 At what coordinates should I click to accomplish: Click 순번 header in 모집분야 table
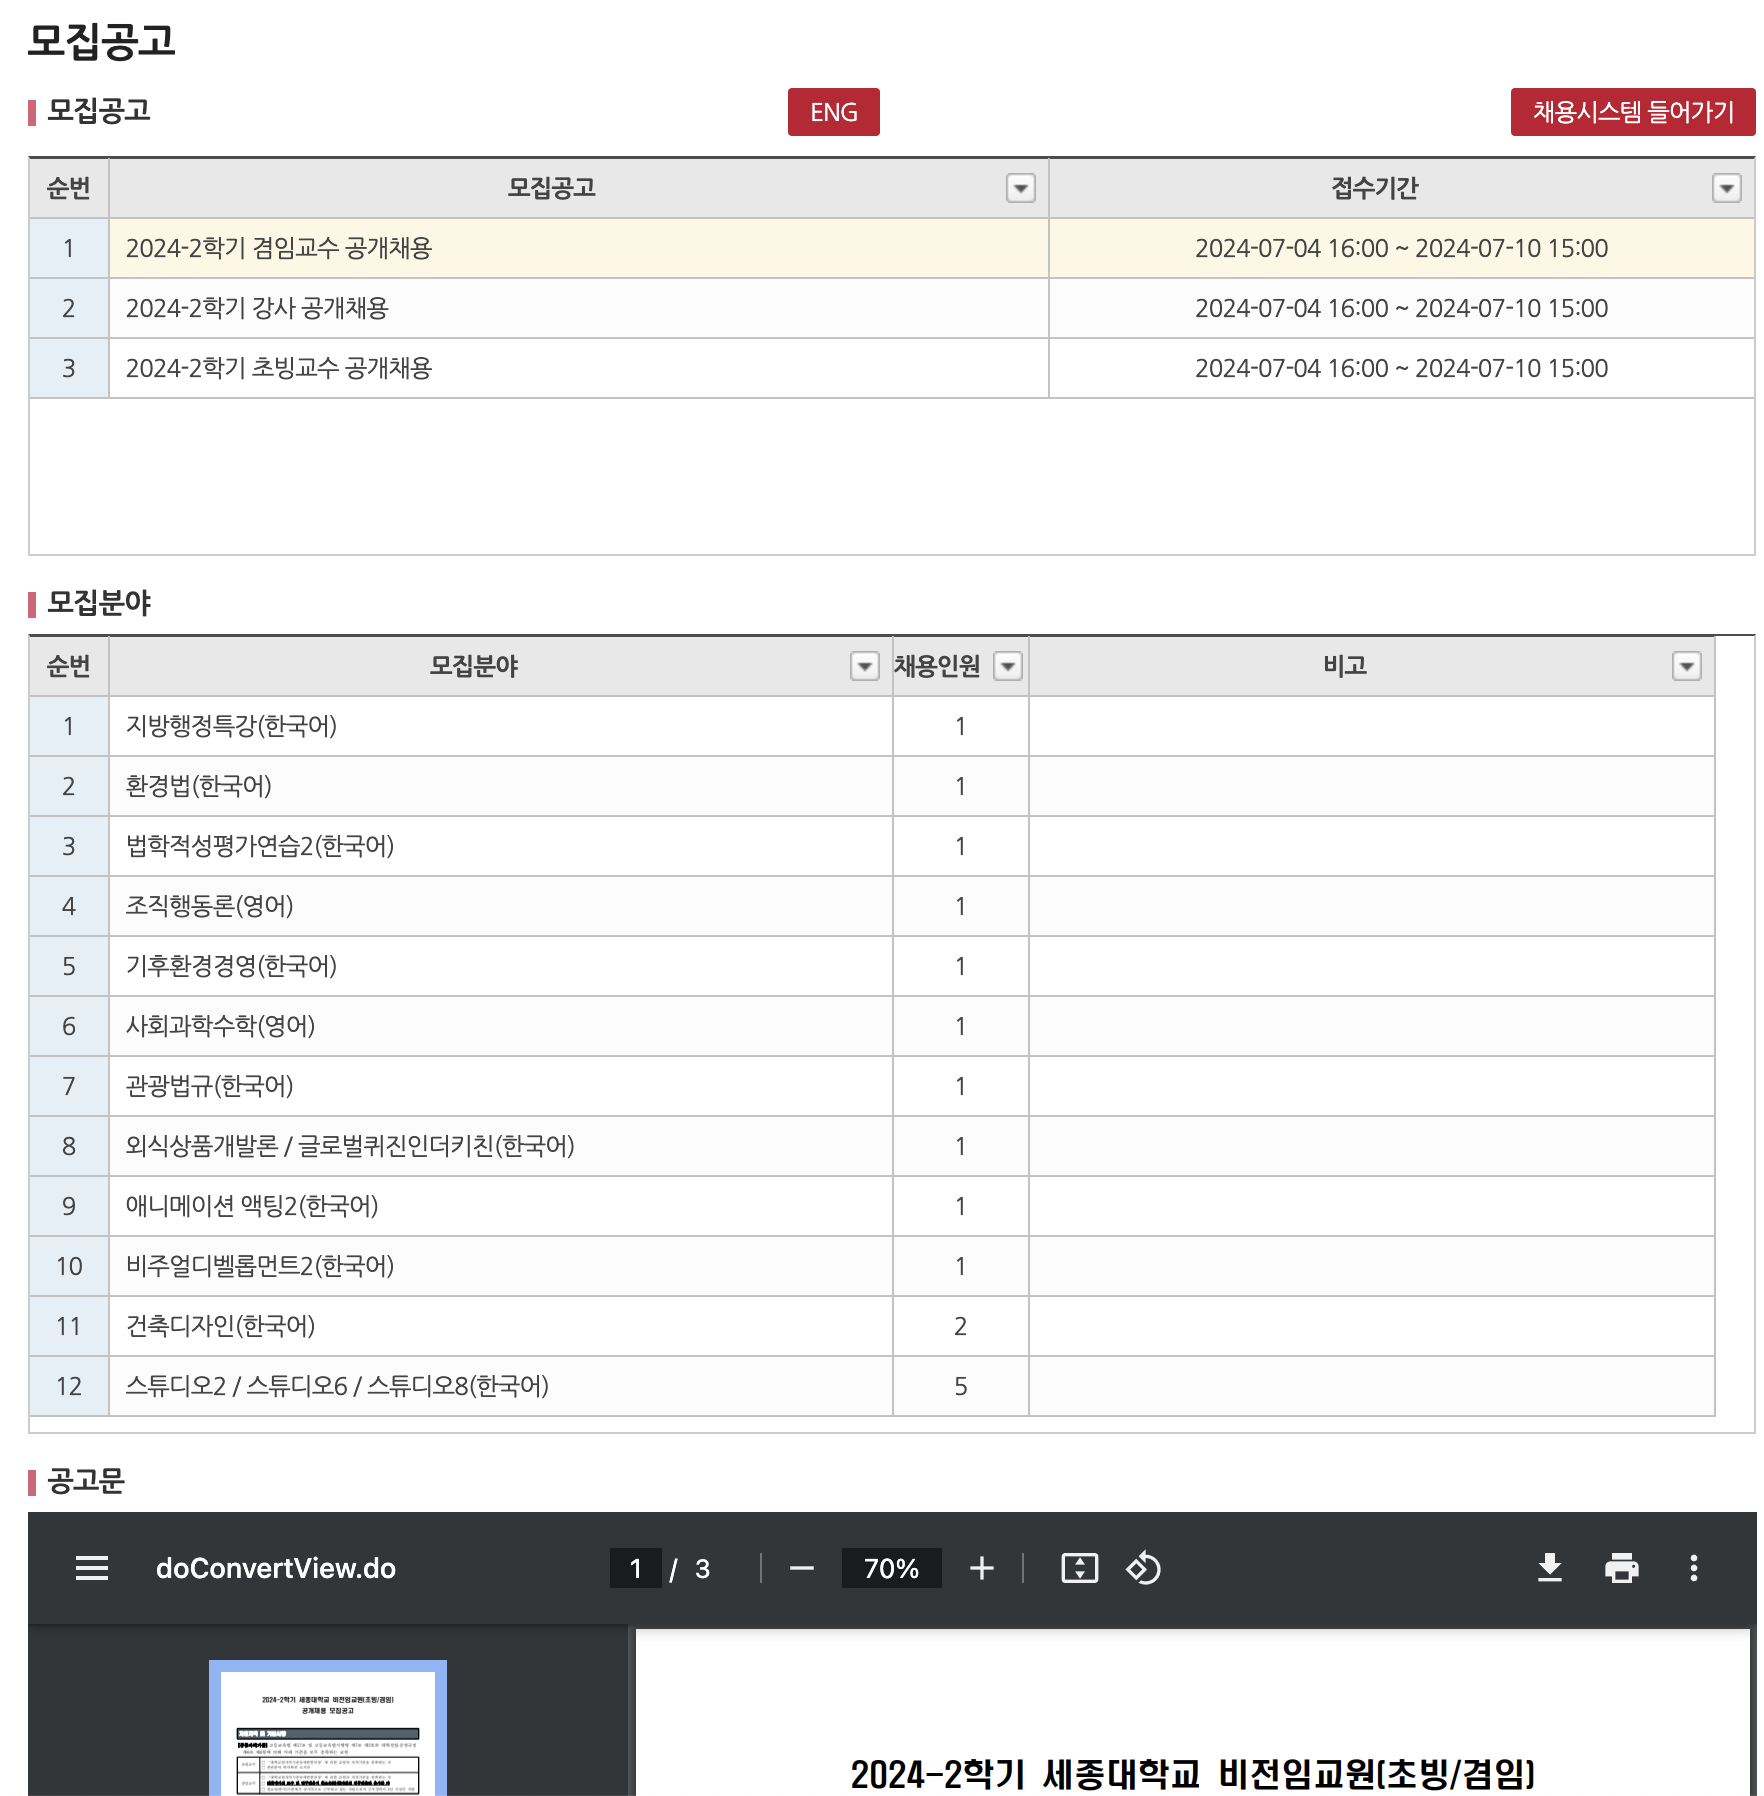click(x=69, y=666)
